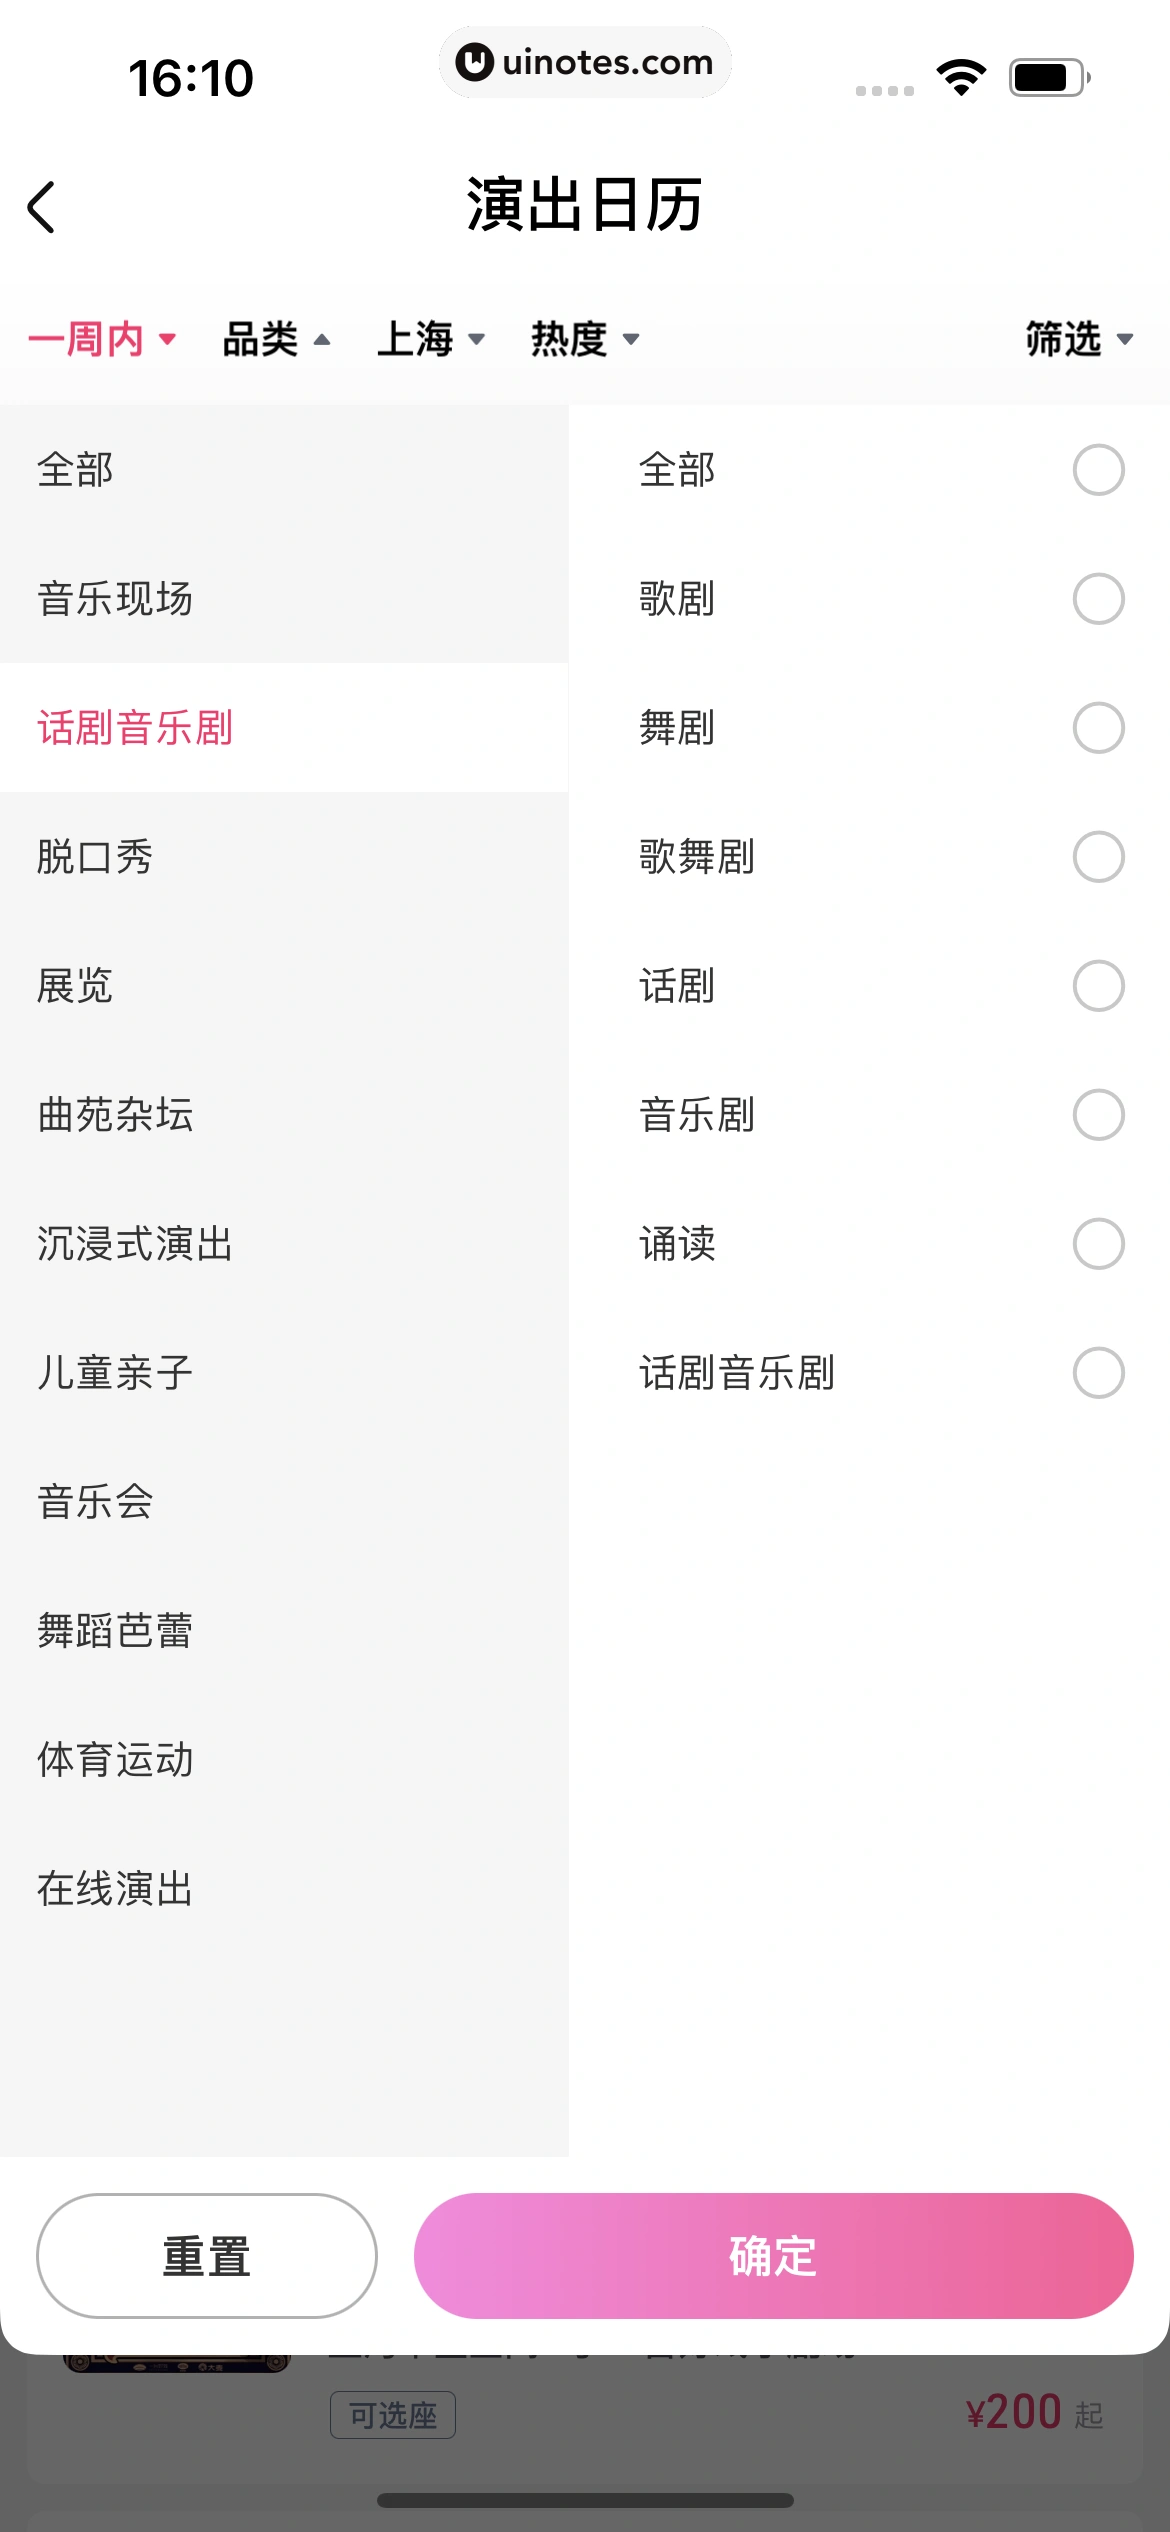Confirm selection with 确定 button
The width and height of the screenshot is (1170, 2532).
tap(773, 2256)
